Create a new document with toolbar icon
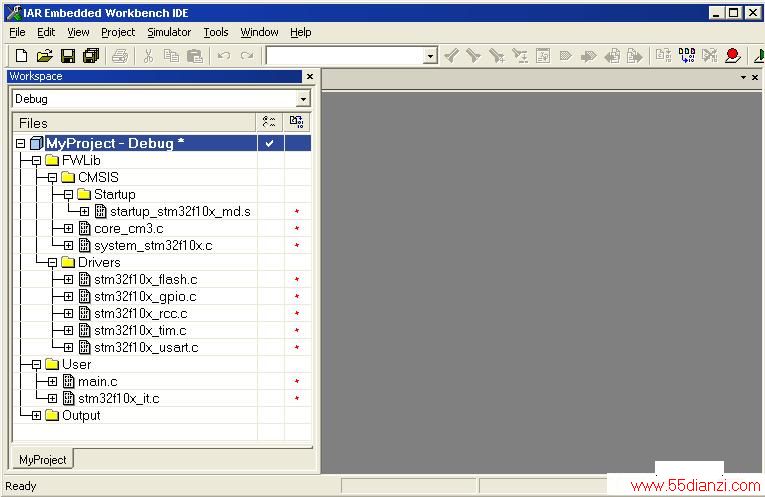 click(x=21, y=56)
